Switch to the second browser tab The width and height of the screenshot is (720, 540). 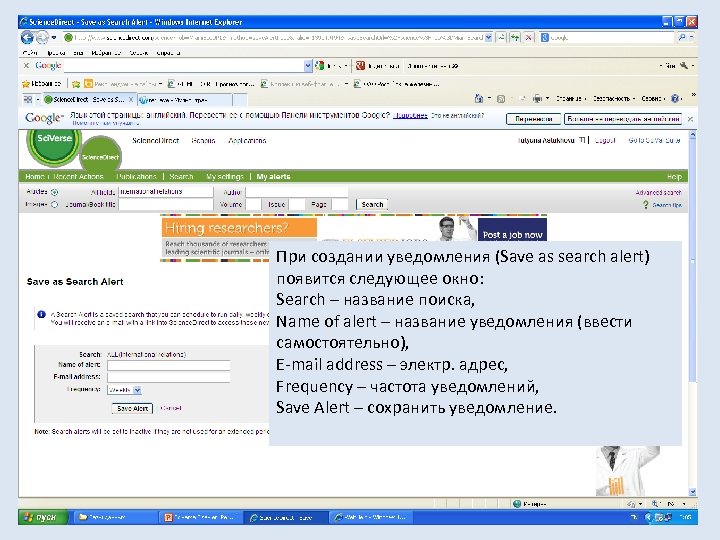(x=185, y=100)
